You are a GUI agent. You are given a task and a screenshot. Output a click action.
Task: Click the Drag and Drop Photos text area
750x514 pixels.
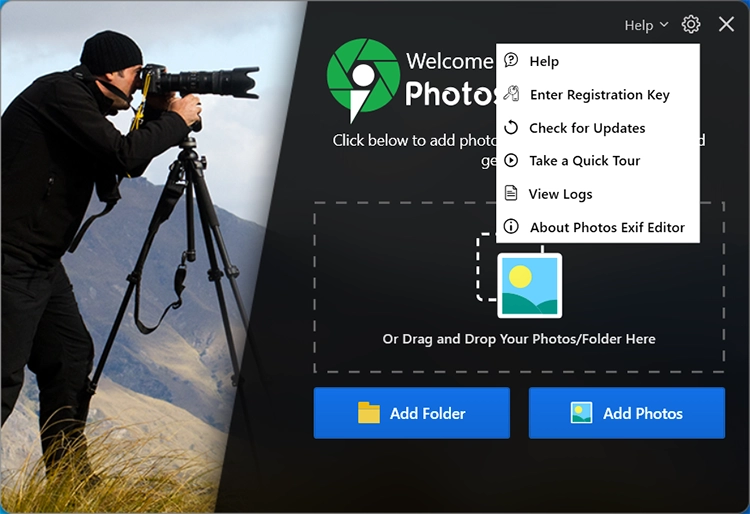click(x=519, y=339)
